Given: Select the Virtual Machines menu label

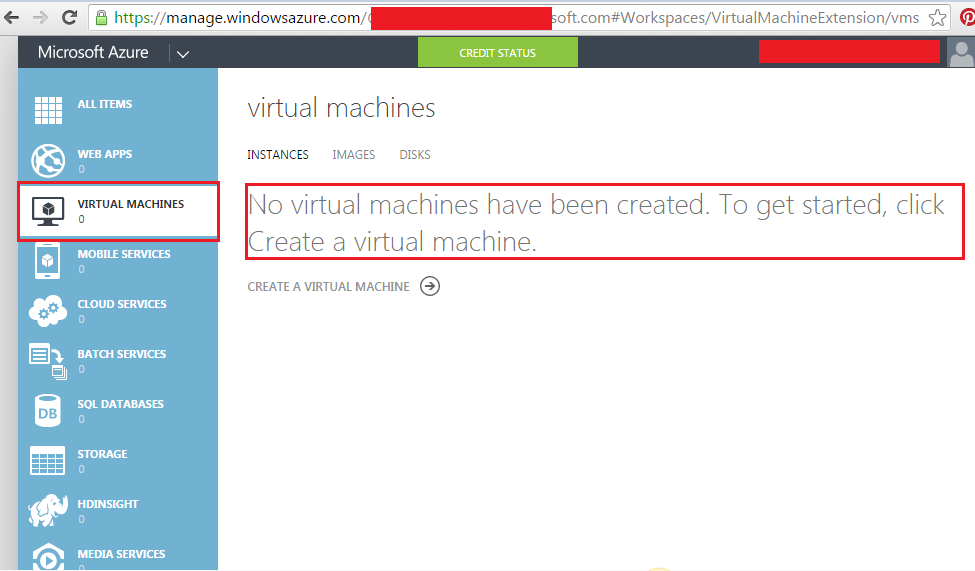Looking at the screenshot, I should coord(131,204).
